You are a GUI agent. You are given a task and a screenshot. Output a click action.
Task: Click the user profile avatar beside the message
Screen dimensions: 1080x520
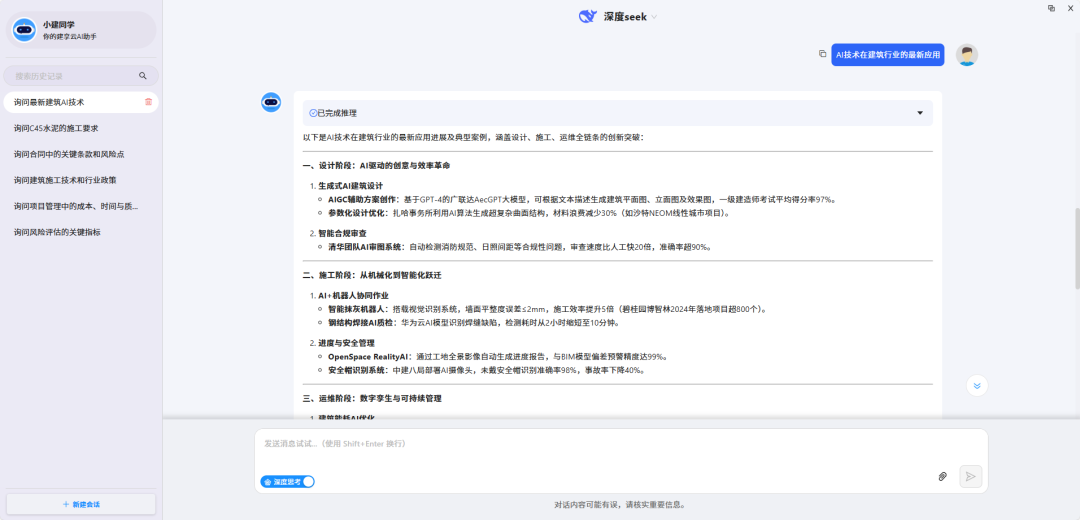tap(966, 55)
